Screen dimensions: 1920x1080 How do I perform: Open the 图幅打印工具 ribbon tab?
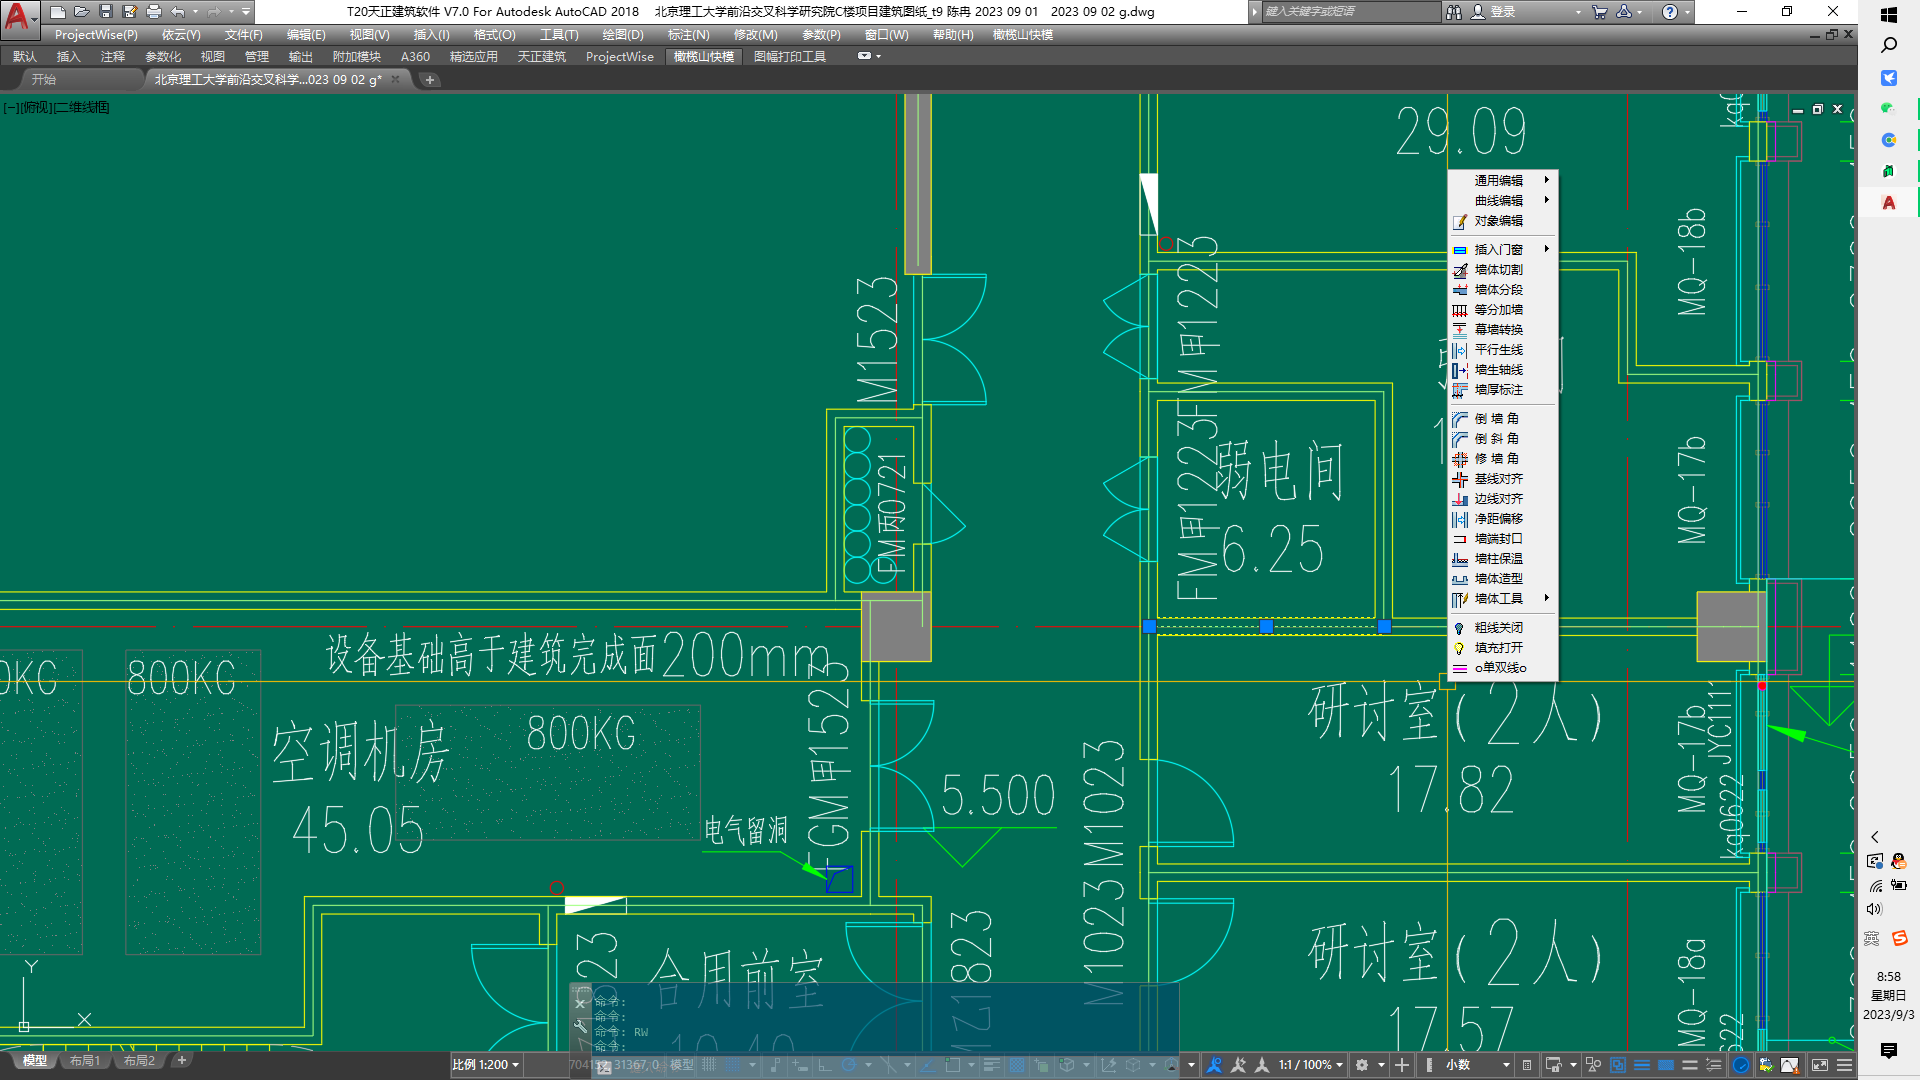coord(790,57)
